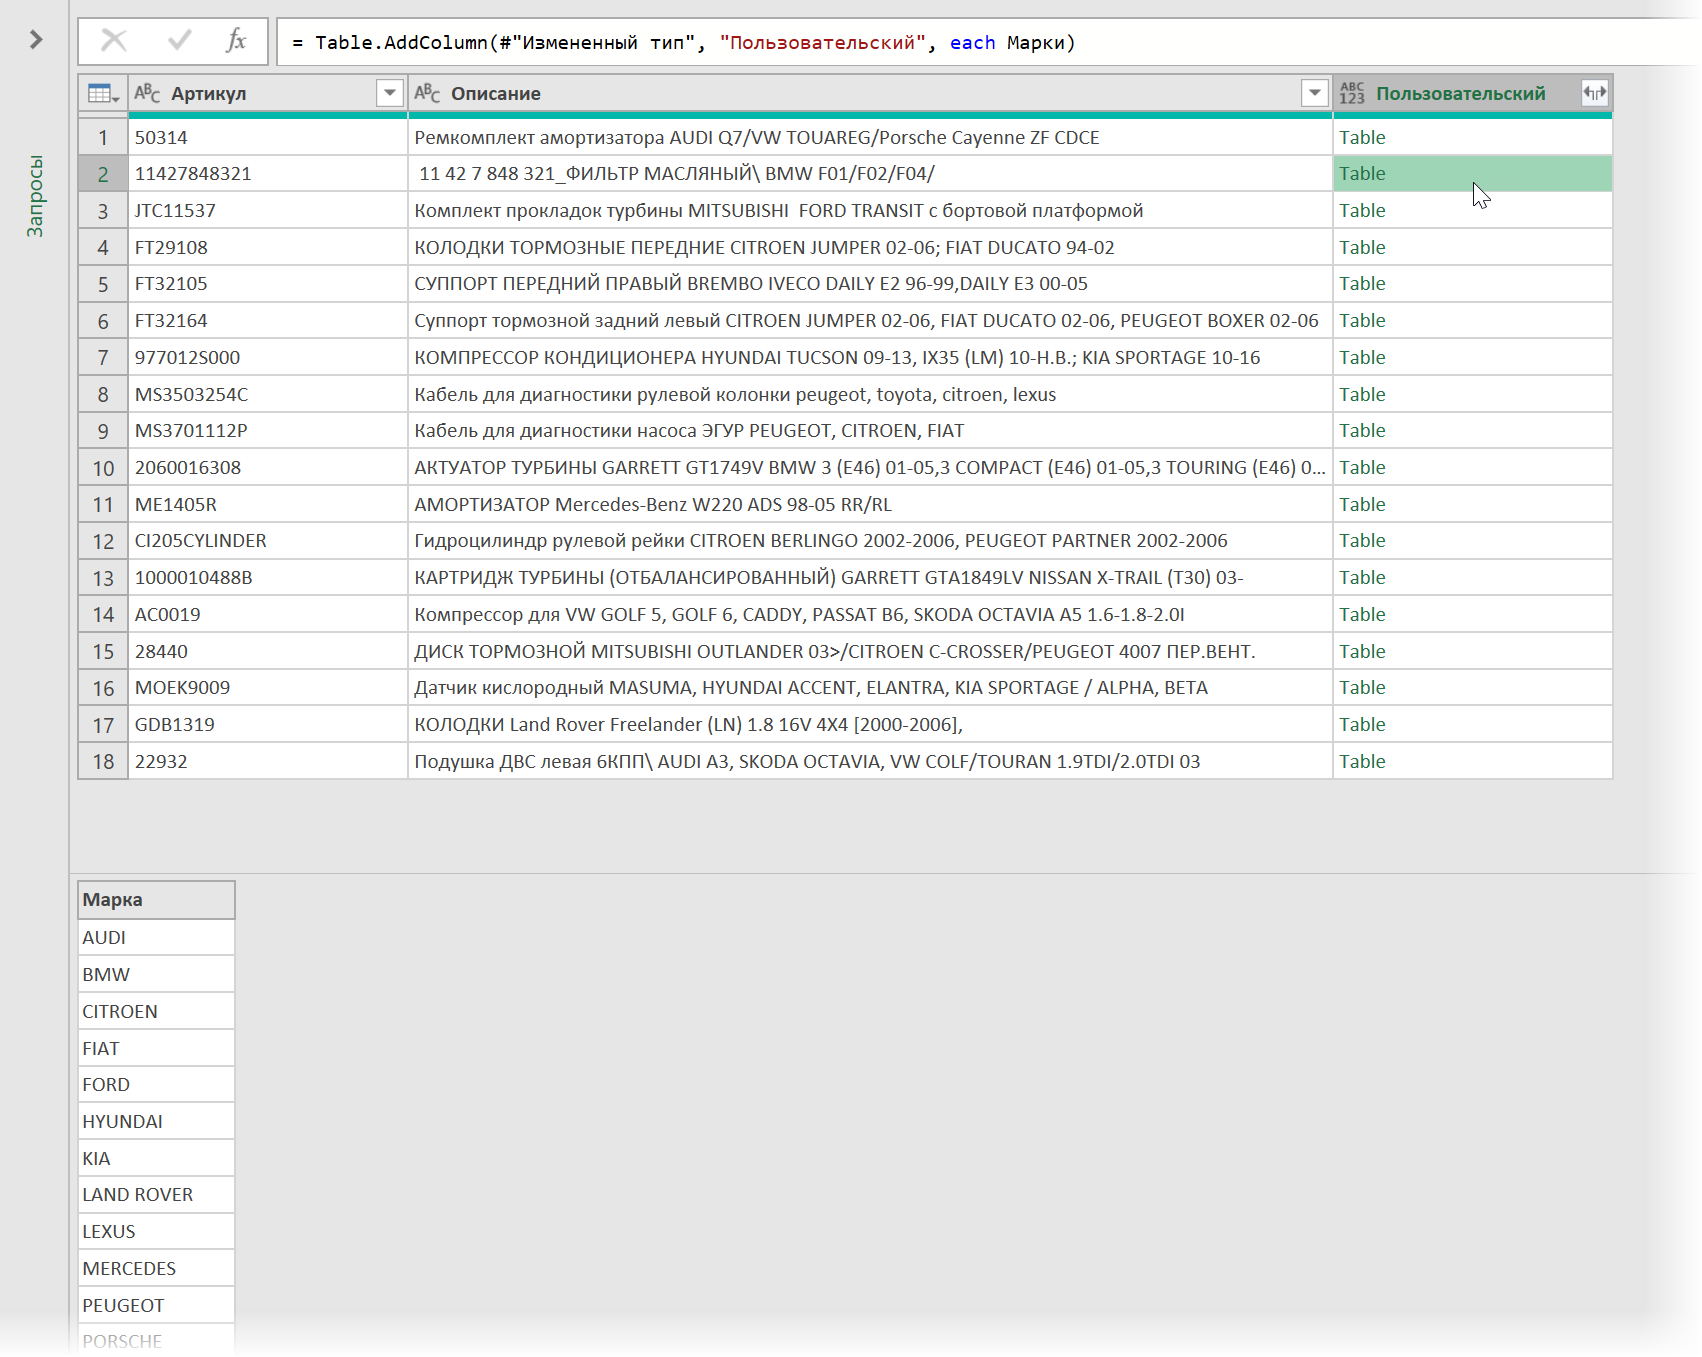The height and width of the screenshot is (1357, 1702).
Task: Select the Пользовательский column header
Action: tap(1472, 93)
